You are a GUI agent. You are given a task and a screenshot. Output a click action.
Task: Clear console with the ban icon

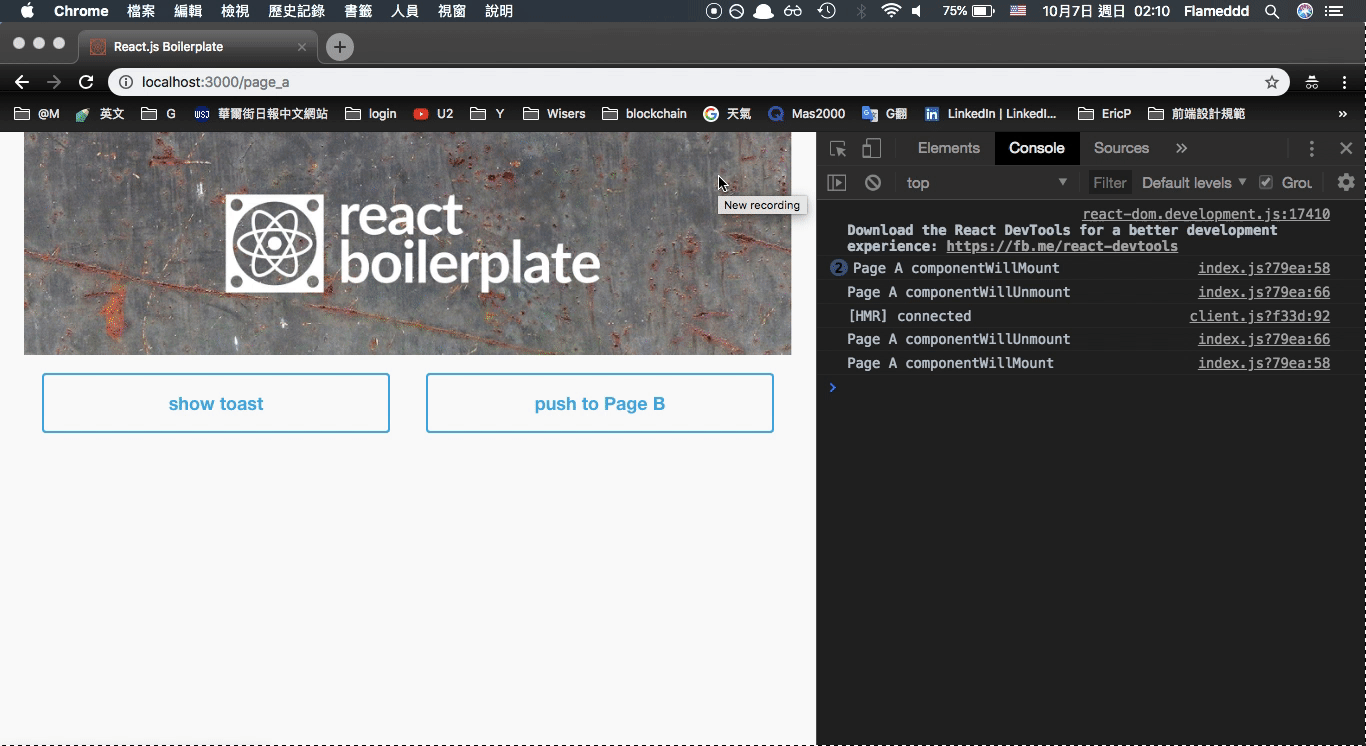[x=873, y=183]
